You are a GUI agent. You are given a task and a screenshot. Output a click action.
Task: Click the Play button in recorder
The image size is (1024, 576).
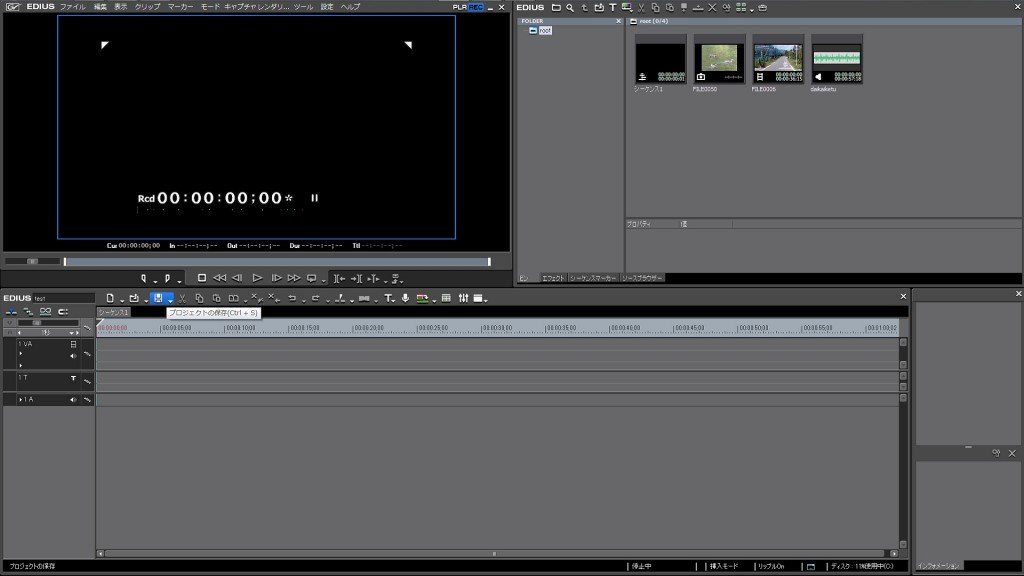coord(257,278)
